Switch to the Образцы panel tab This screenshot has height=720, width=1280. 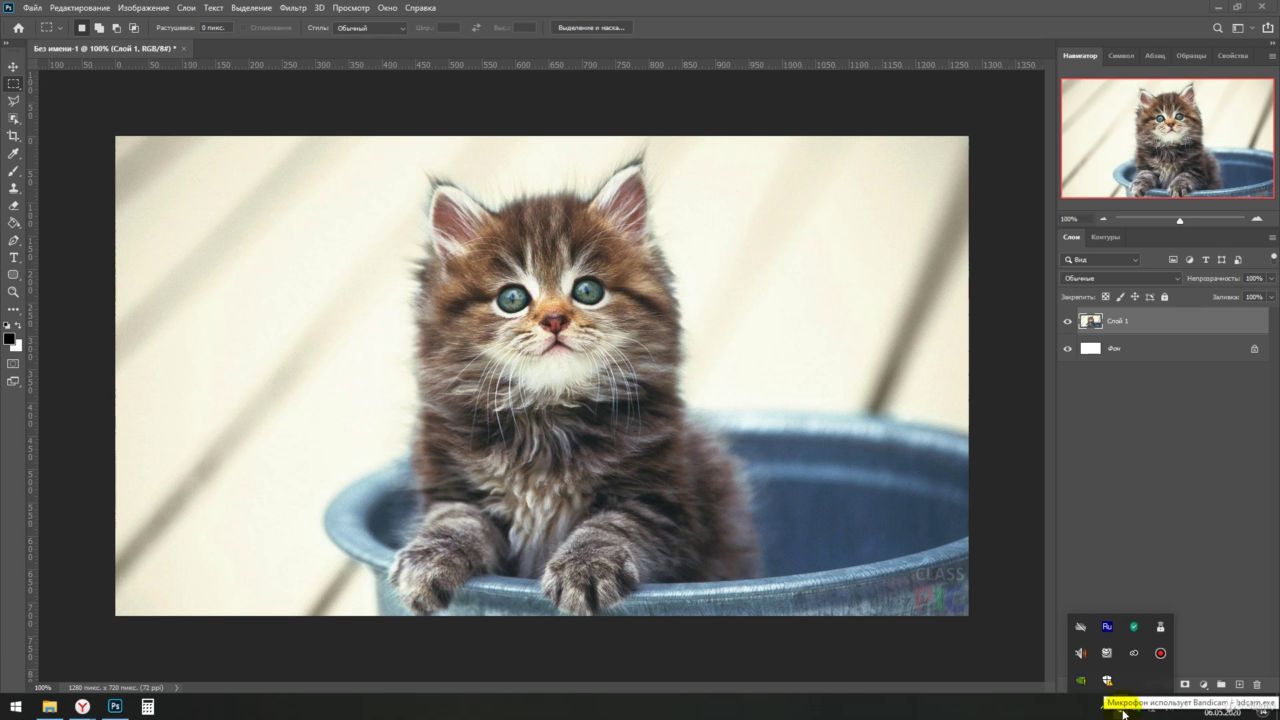pyautogui.click(x=1191, y=56)
